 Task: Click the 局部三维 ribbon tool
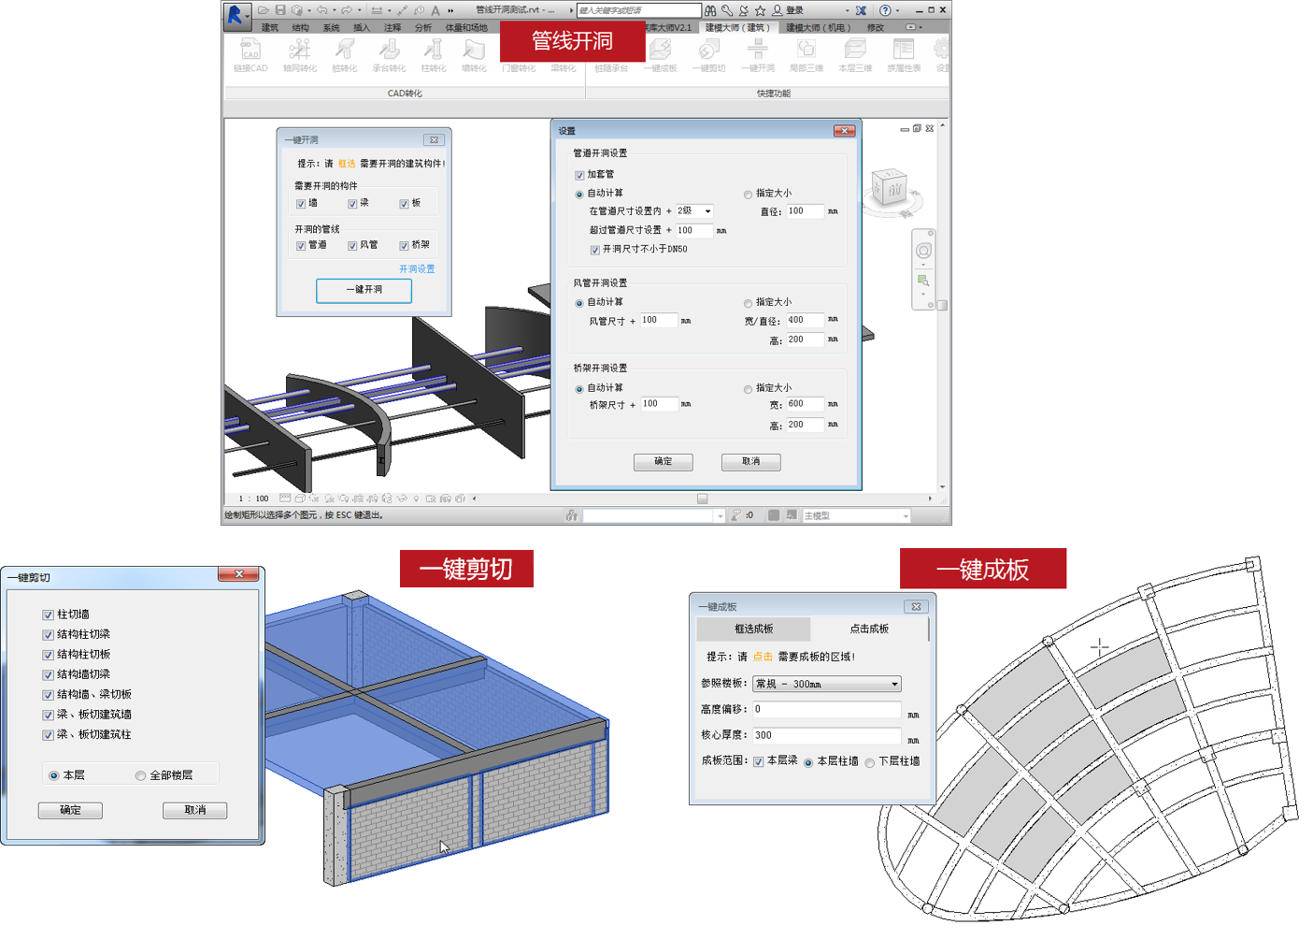click(806, 55)
